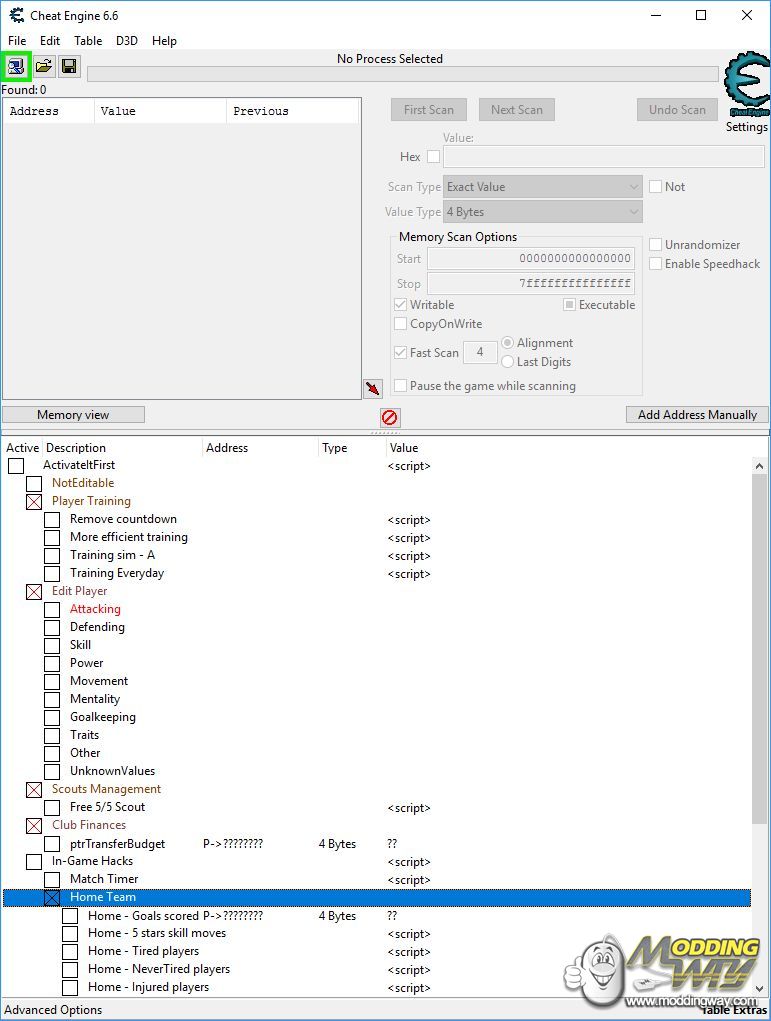
Task: Open the Scan Type dropdown
Action: (x=542, y=187)
